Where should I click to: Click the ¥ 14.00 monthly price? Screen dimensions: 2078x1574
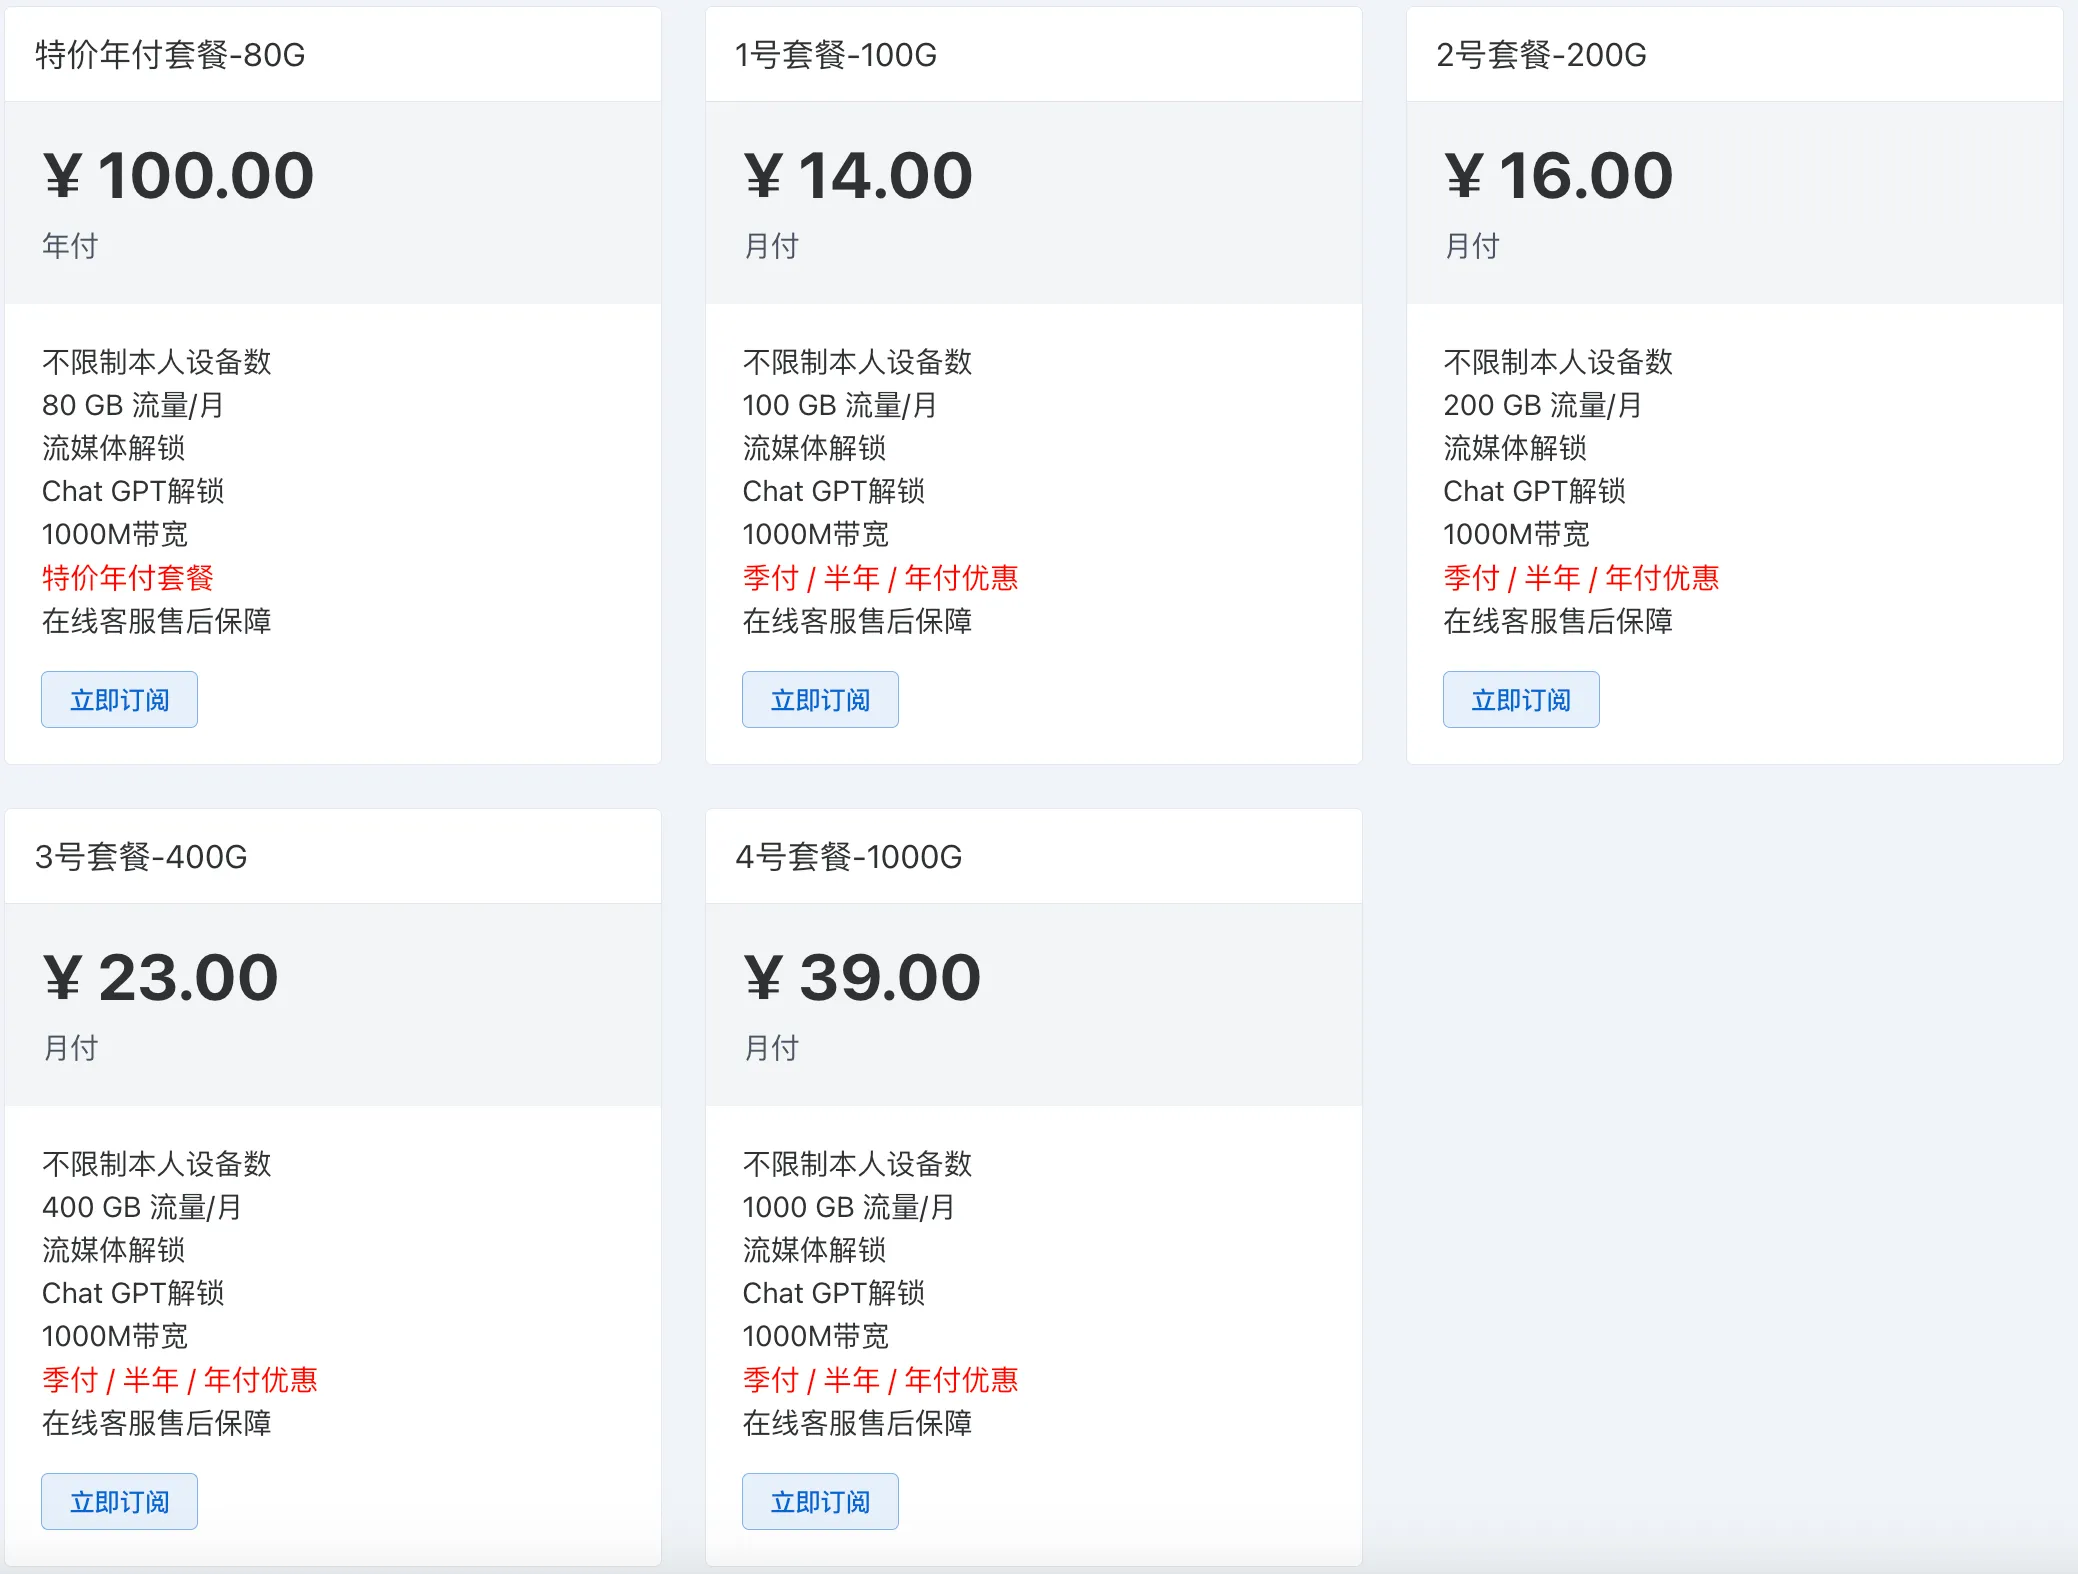(x=858, y=176)
